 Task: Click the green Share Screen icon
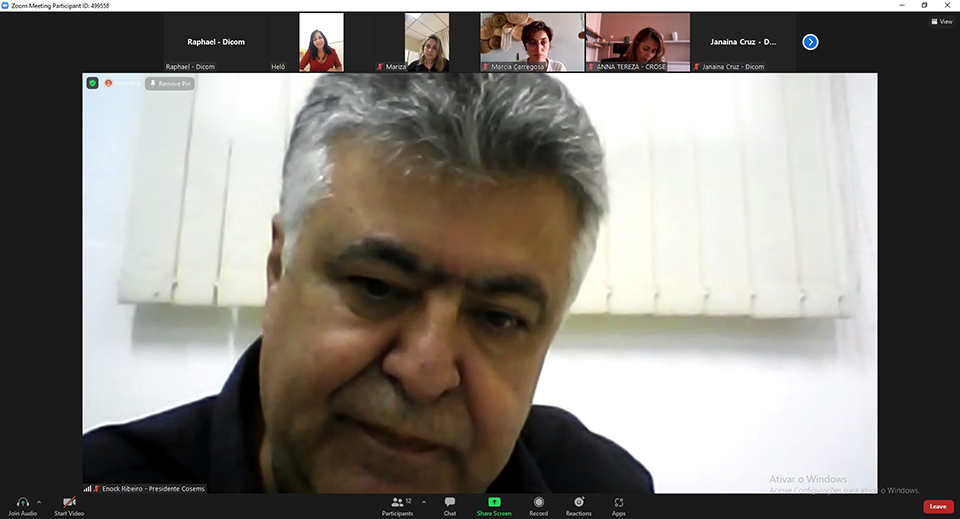[494, 502]
